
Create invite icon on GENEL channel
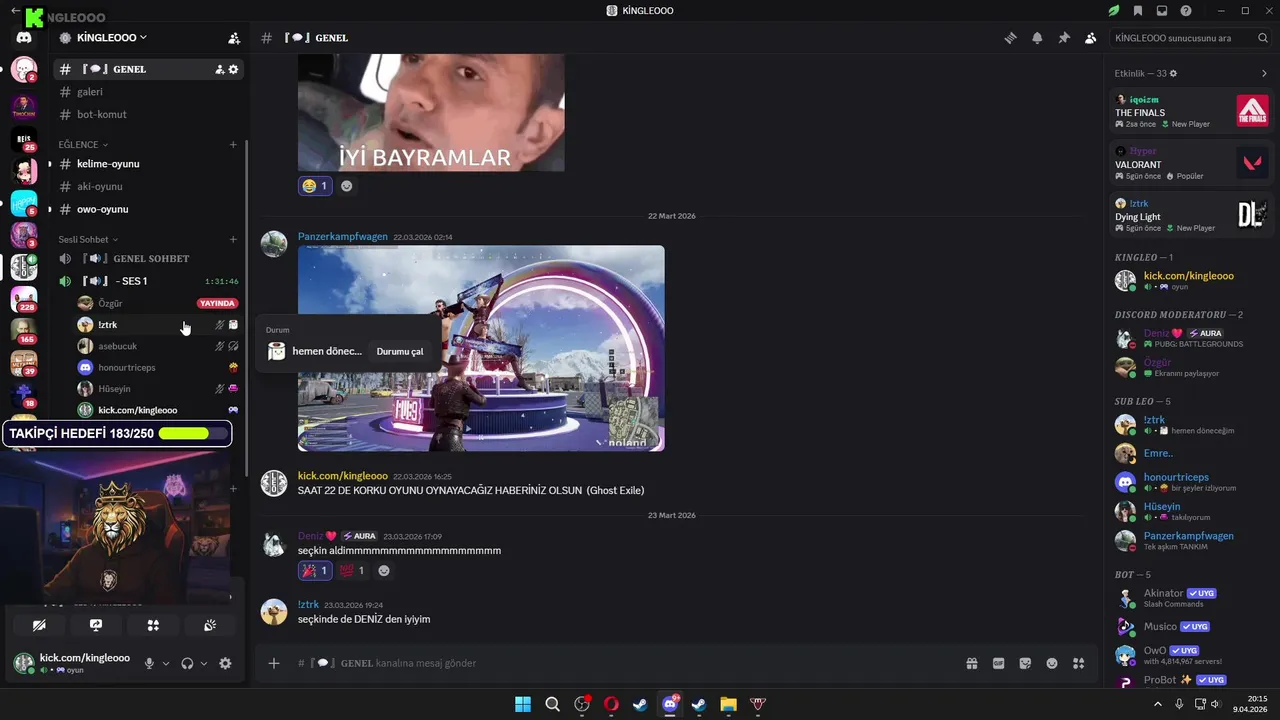pyautogui.click(x=219, y=69)
